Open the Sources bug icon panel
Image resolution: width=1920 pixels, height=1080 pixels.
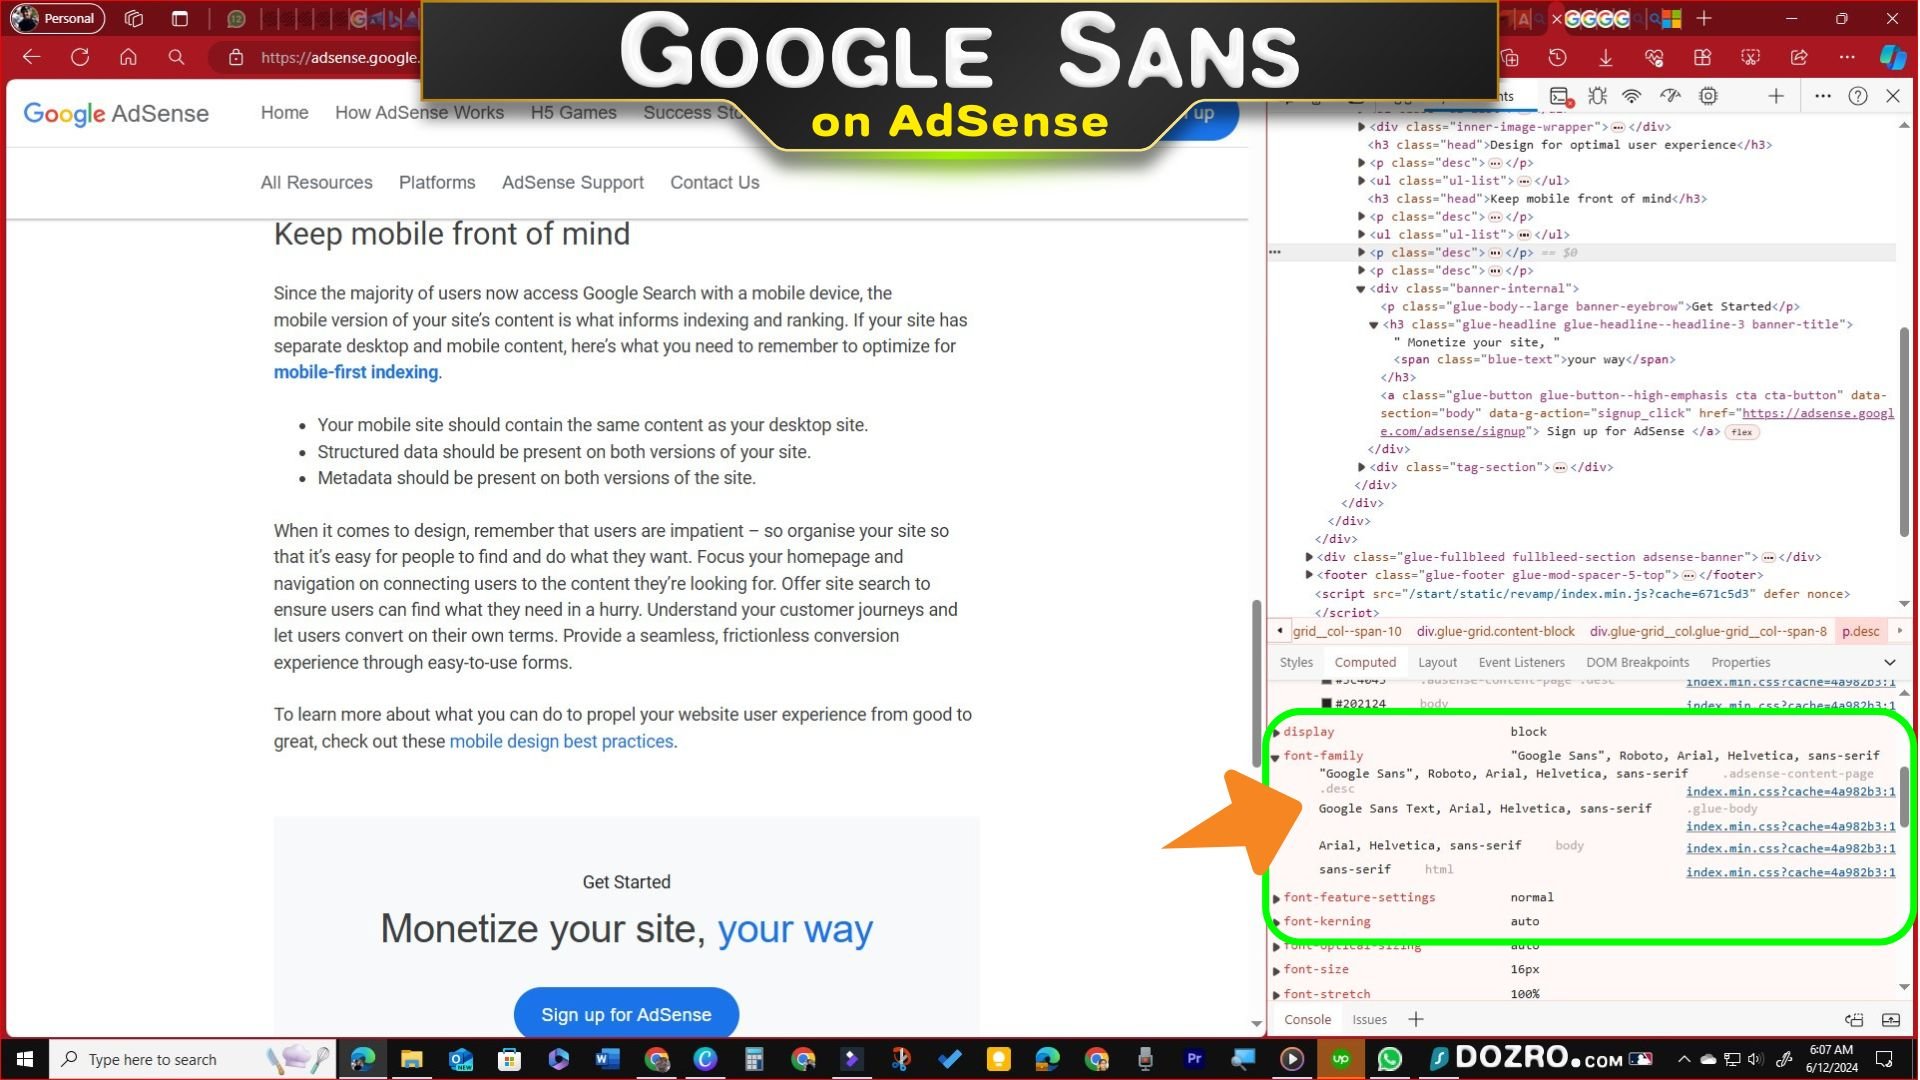(x=1597, y=96)
